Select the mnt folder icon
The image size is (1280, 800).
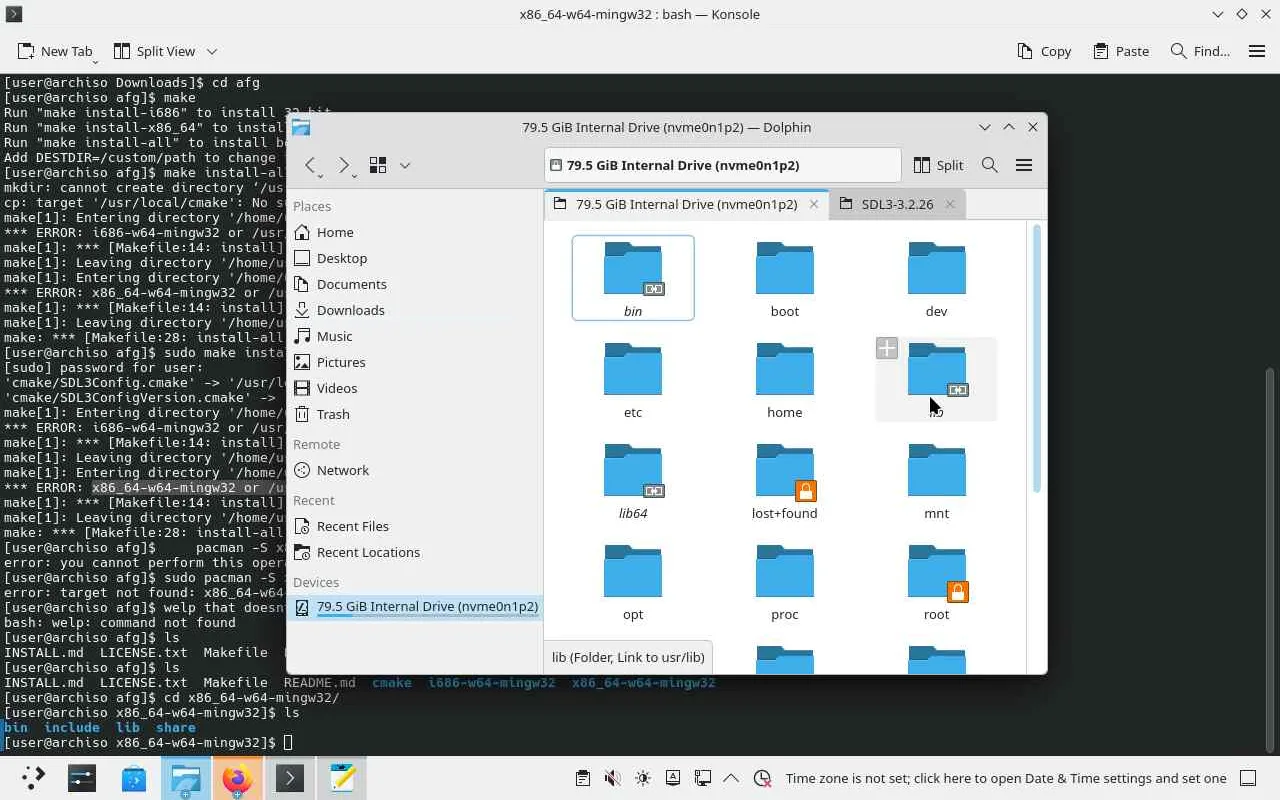point(937,471)
